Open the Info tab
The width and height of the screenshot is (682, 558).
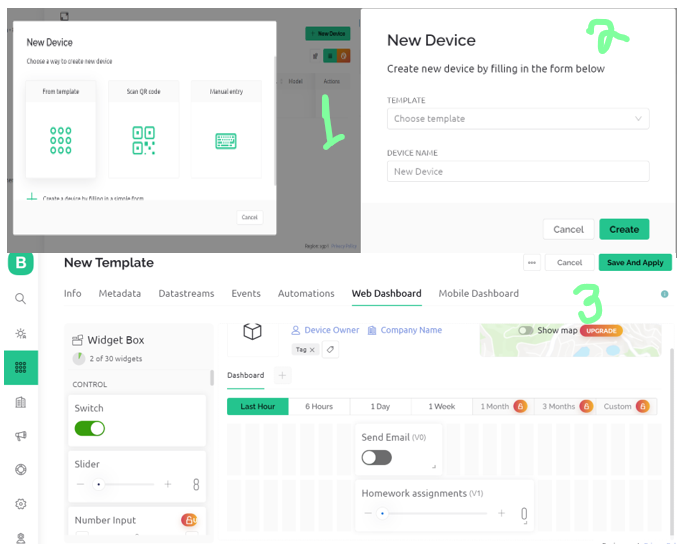[x=73, y=294]
